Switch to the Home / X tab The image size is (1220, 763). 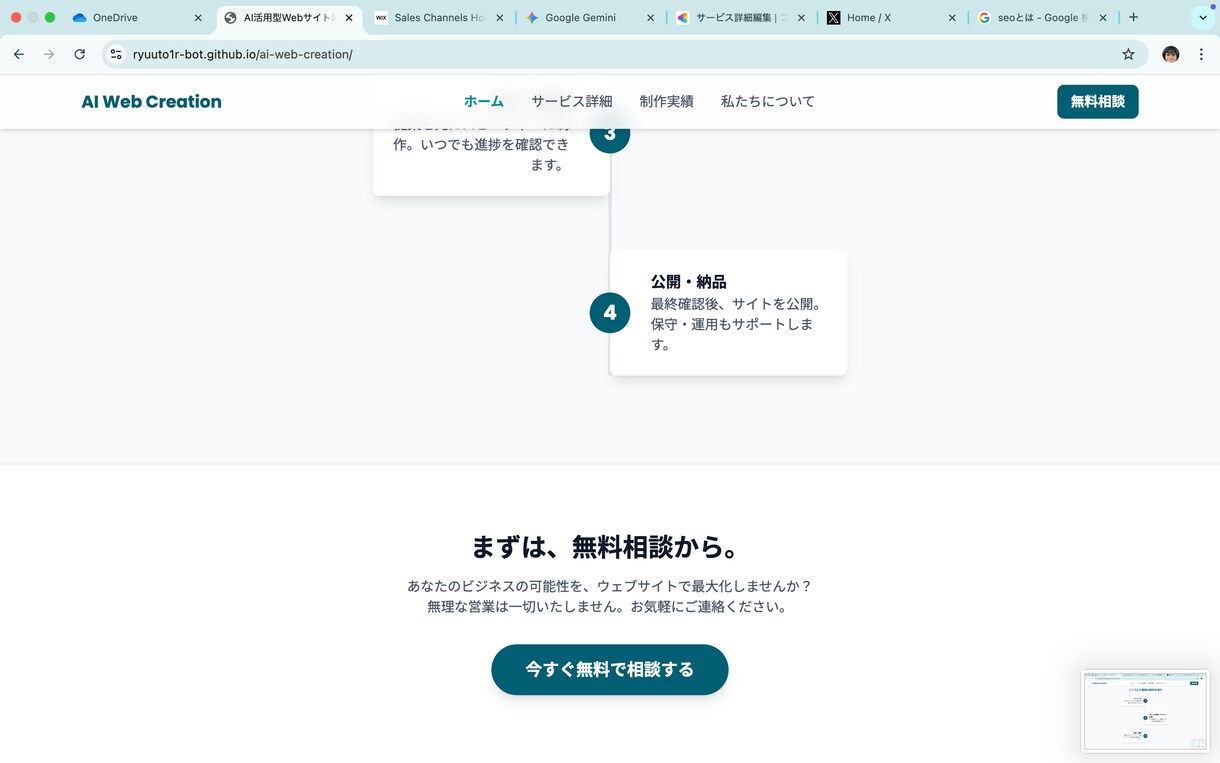tap(892, 18)
